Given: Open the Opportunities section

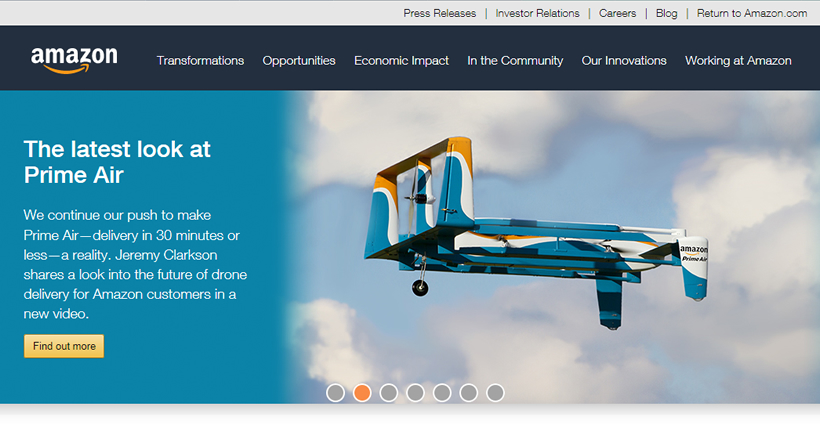Looking at the screenshot, I should (299, 61).
